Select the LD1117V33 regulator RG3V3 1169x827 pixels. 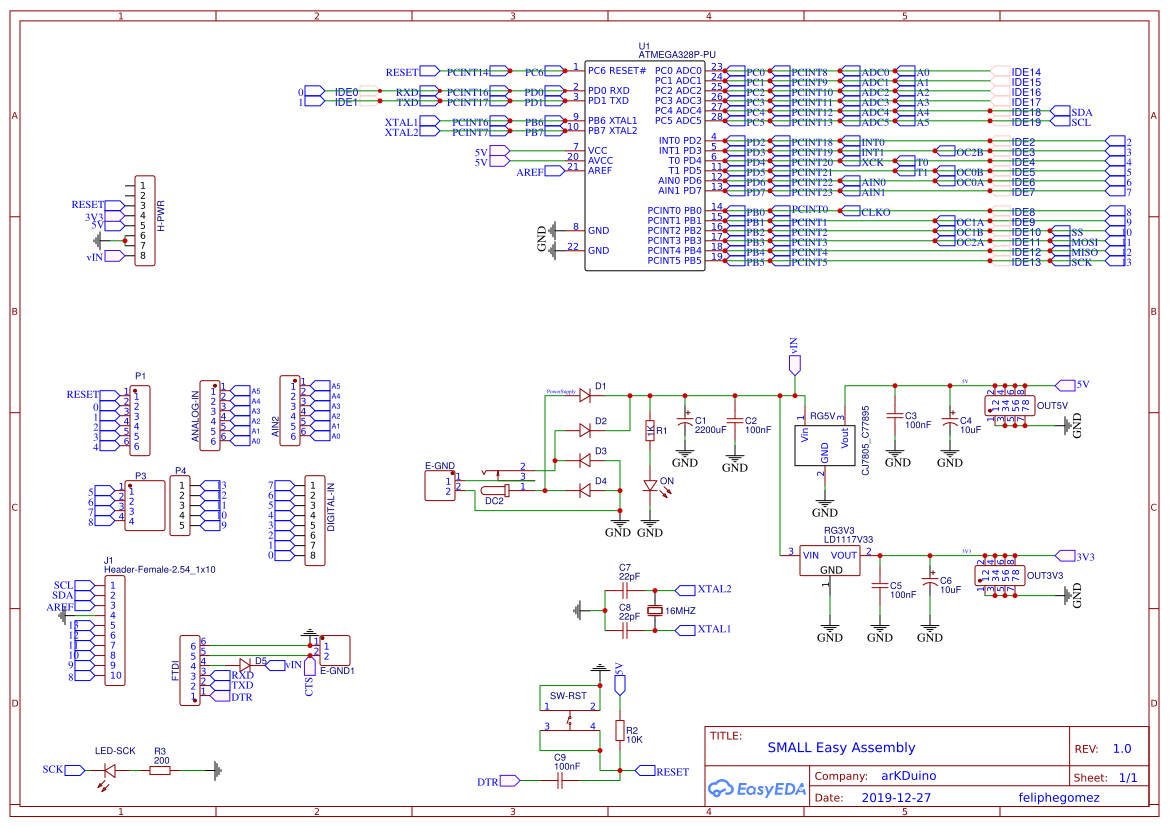[x=829, y=561]
